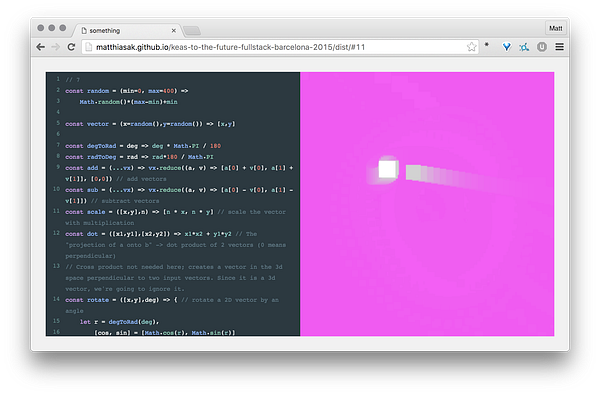Open the molecule-shaped extension icon
Image resolution: width=600 pixels, height=395 pixels.
point(524,47)
